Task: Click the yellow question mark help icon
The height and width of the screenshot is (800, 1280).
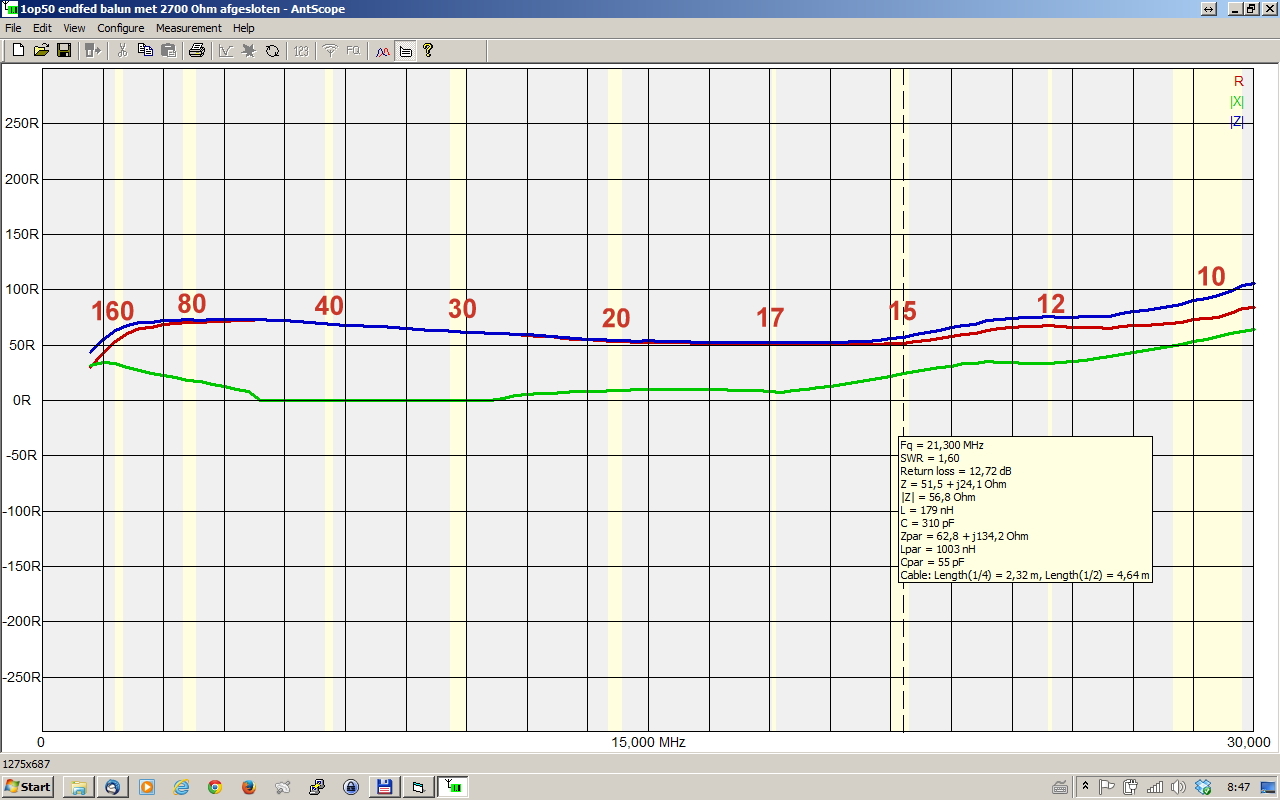Action: pos(428,50)
